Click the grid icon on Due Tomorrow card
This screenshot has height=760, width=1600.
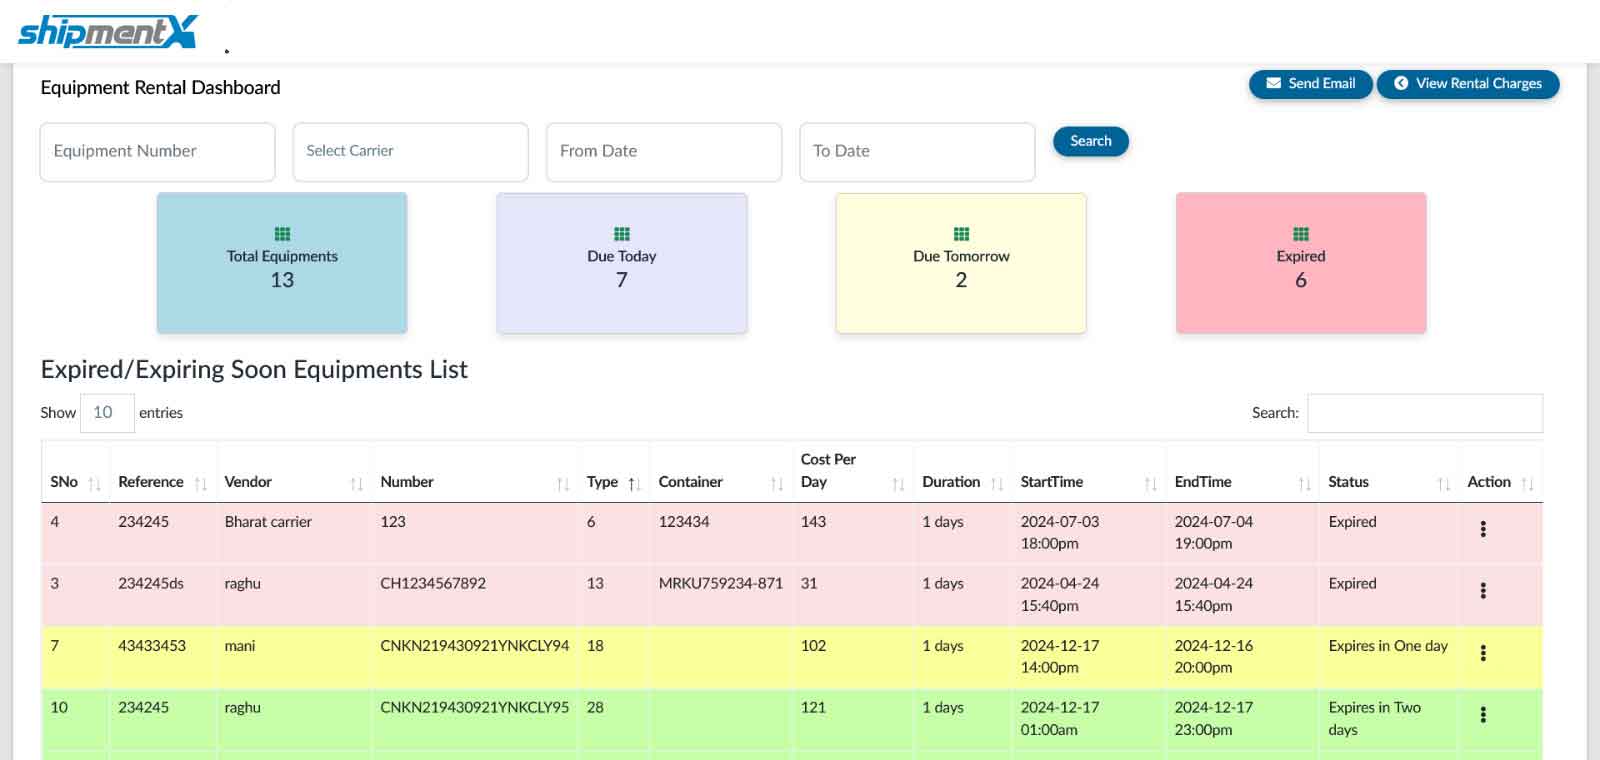[961, 234]
